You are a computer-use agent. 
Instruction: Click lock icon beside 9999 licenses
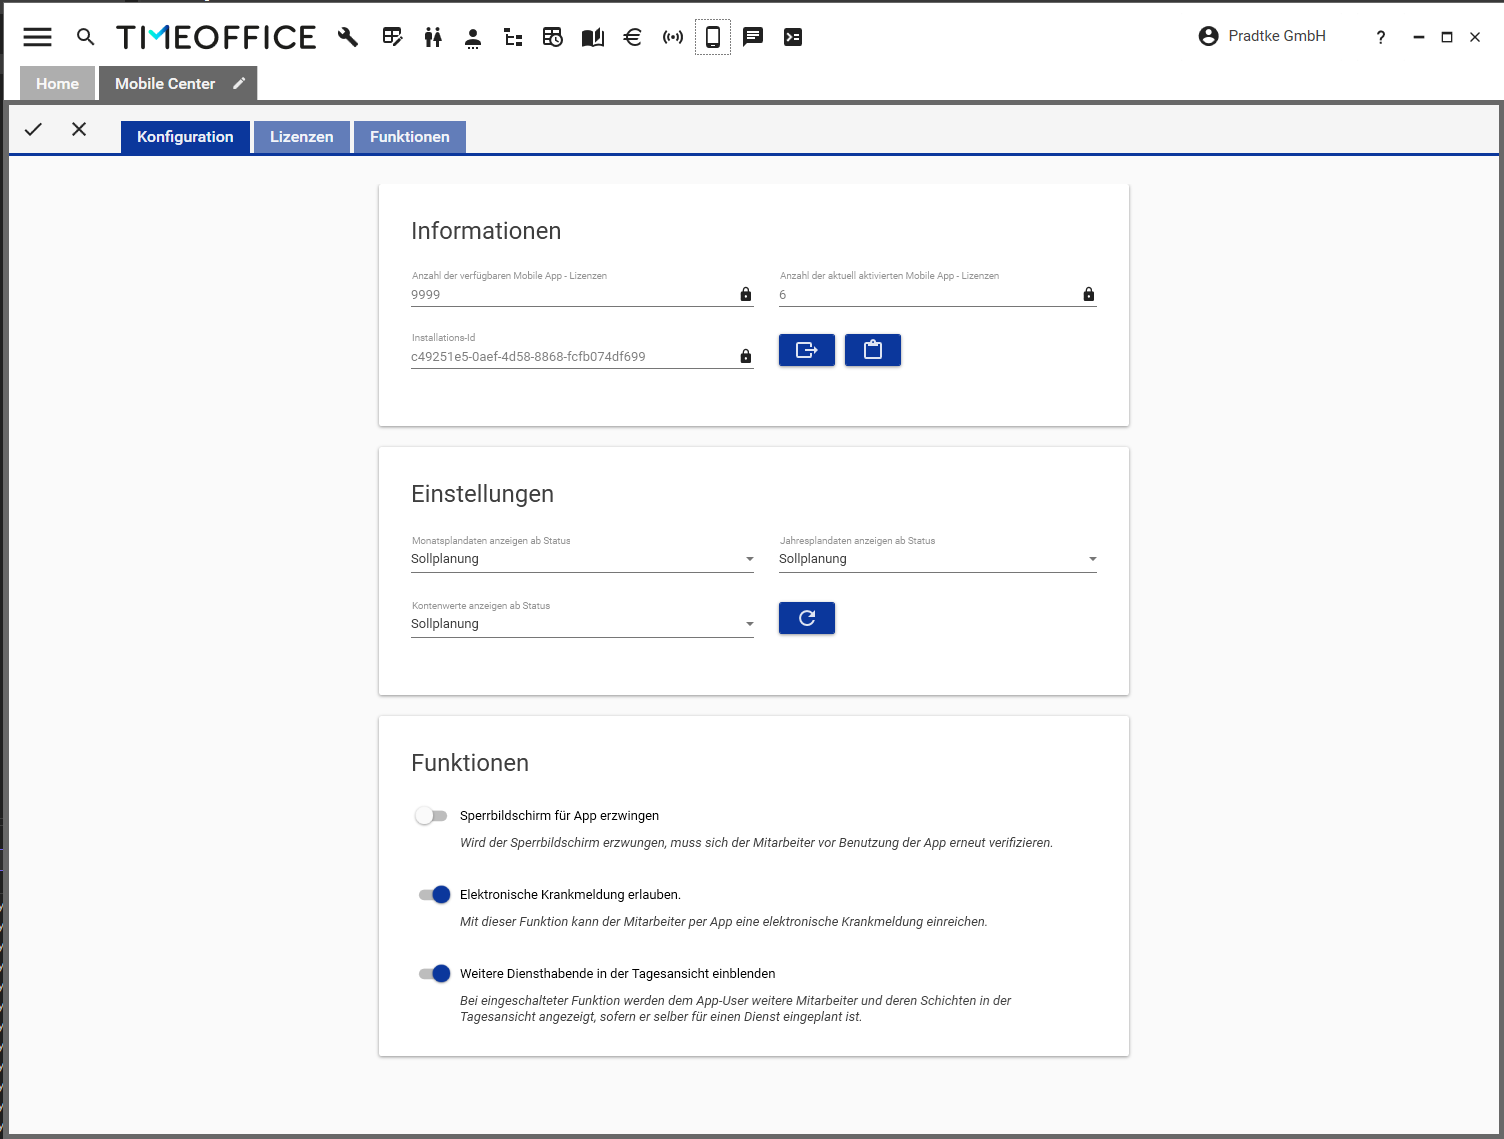(x=745, y=294)
